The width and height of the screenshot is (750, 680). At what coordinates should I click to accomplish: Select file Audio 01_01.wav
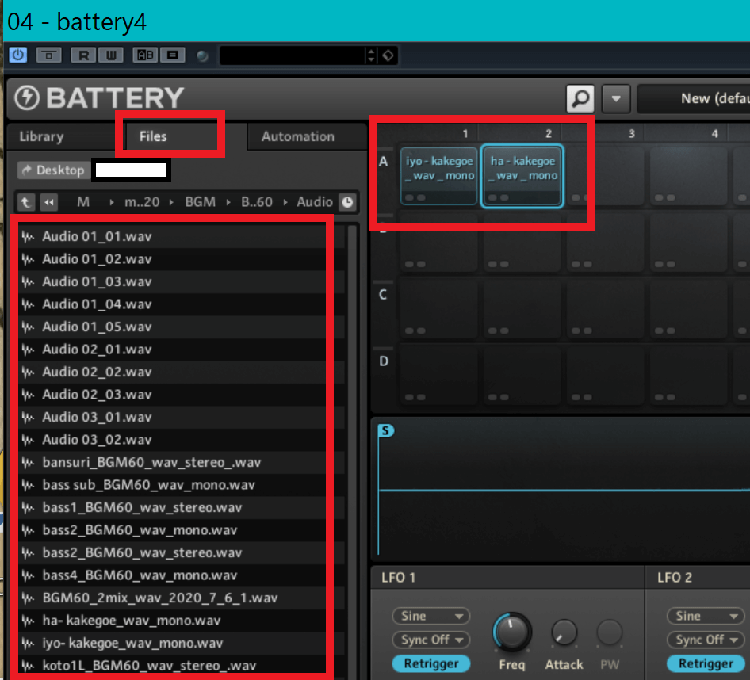(182, 236)
